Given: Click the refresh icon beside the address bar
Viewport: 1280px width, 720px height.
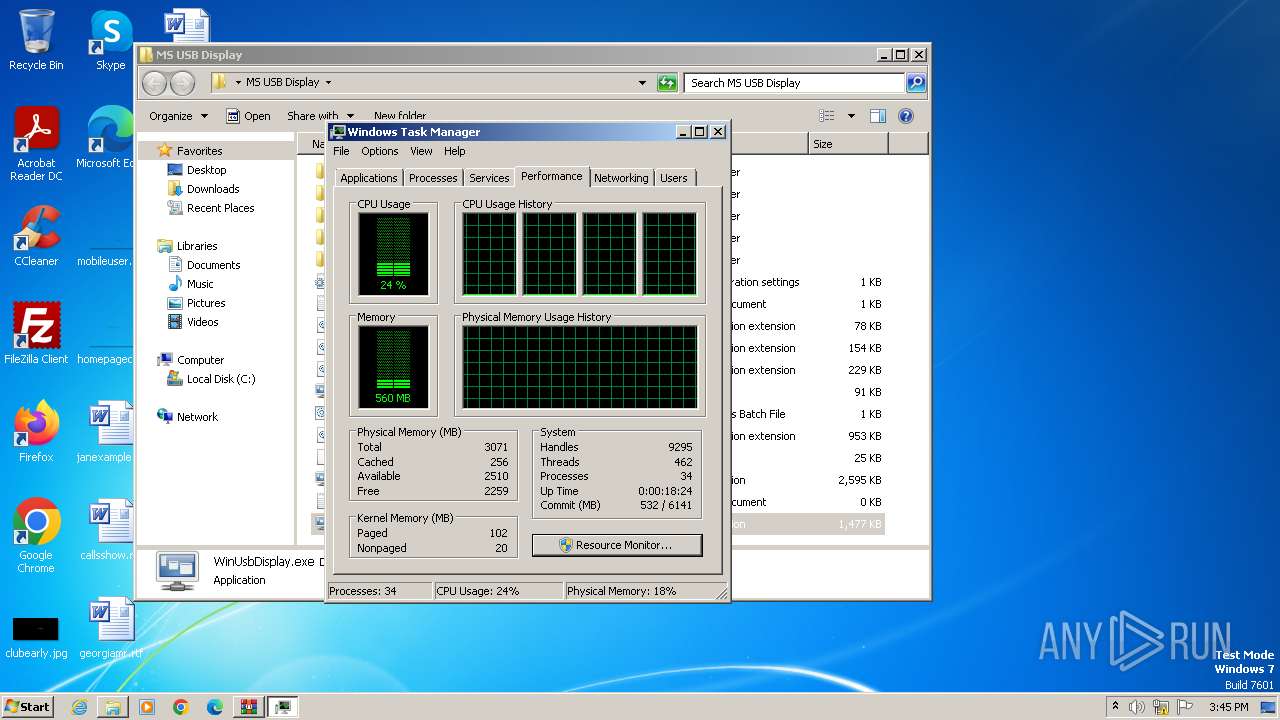Looking at the screenshot, I should click(x=667, y=83).
